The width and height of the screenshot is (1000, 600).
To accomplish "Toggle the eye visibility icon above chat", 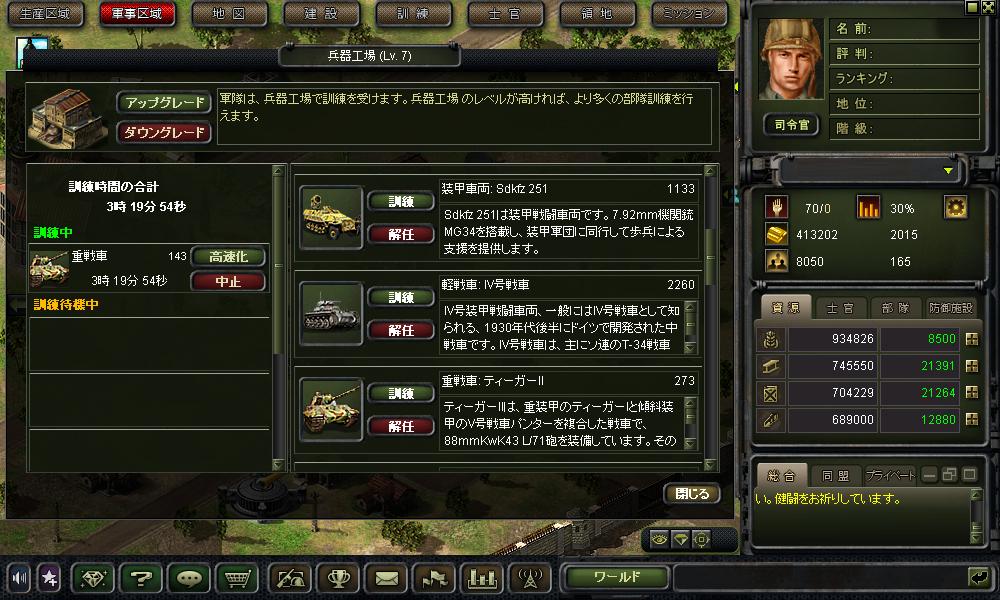I will tap(659, 539).
